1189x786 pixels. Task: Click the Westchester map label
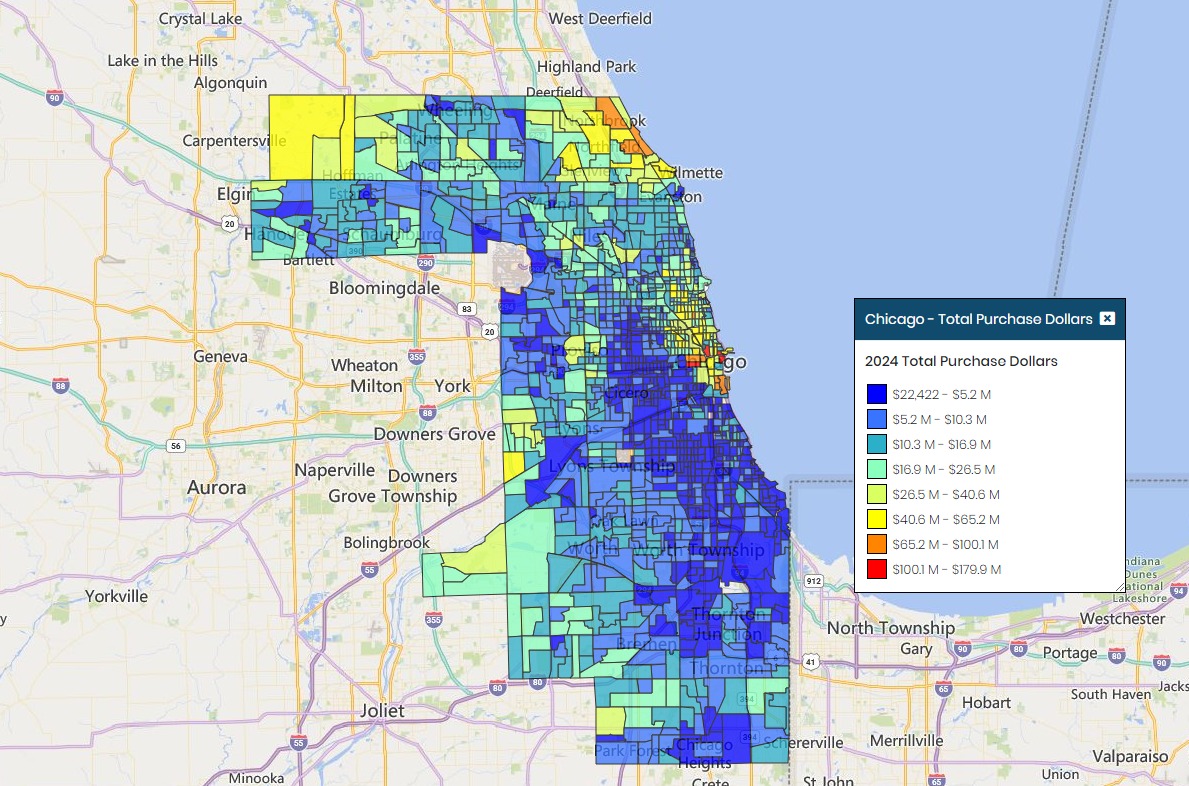1122,619
